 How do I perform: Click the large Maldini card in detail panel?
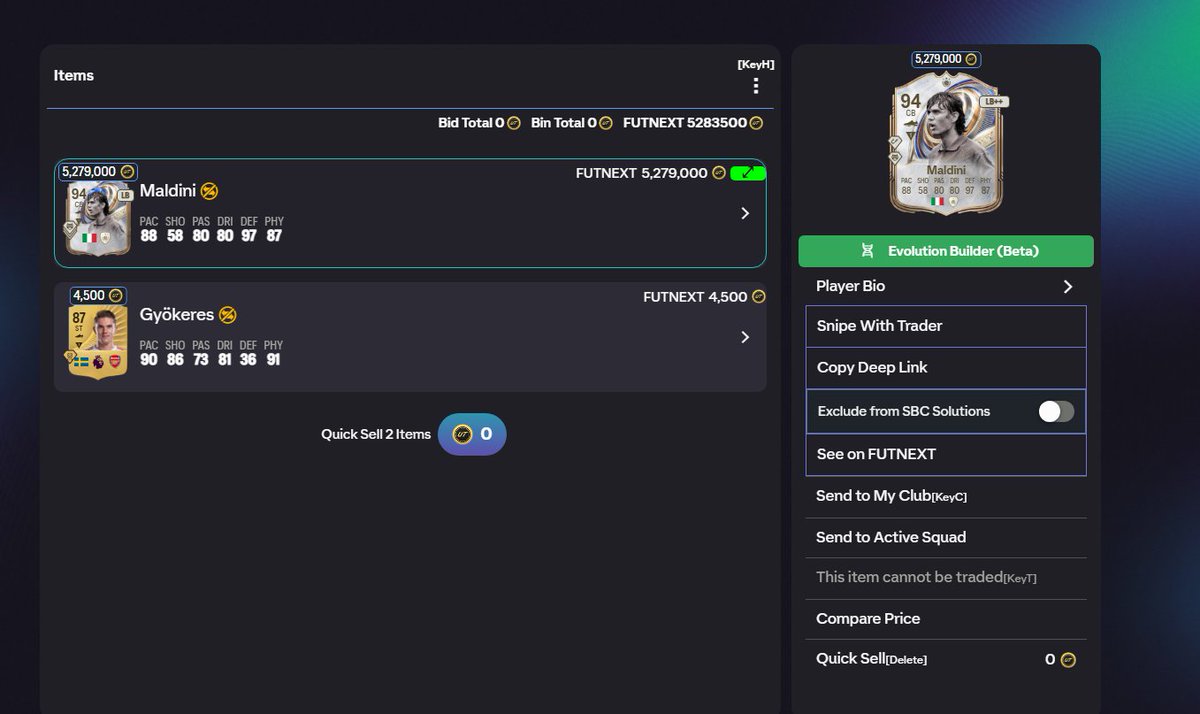(x=946, y=142)
